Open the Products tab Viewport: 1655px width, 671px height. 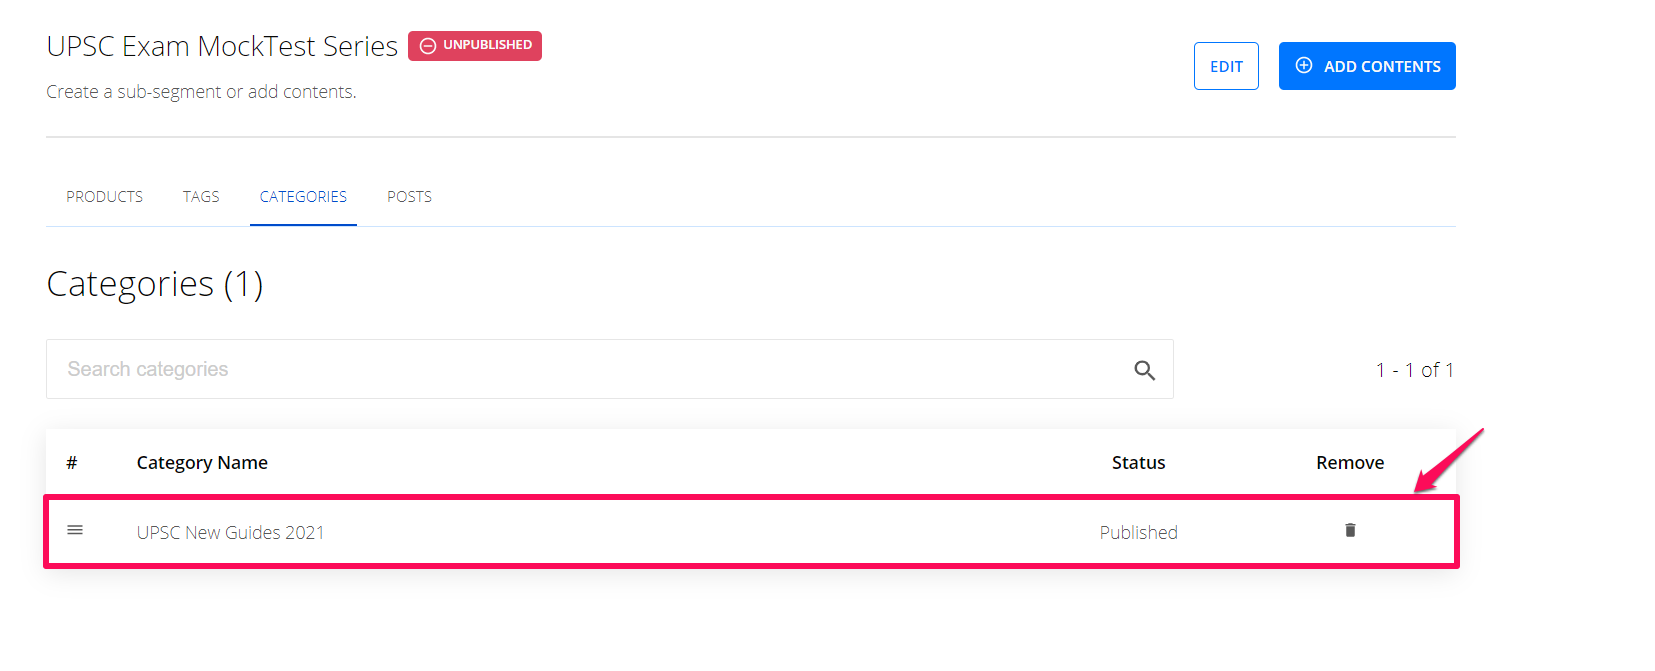pyautogui.click(x=104, y=197)
